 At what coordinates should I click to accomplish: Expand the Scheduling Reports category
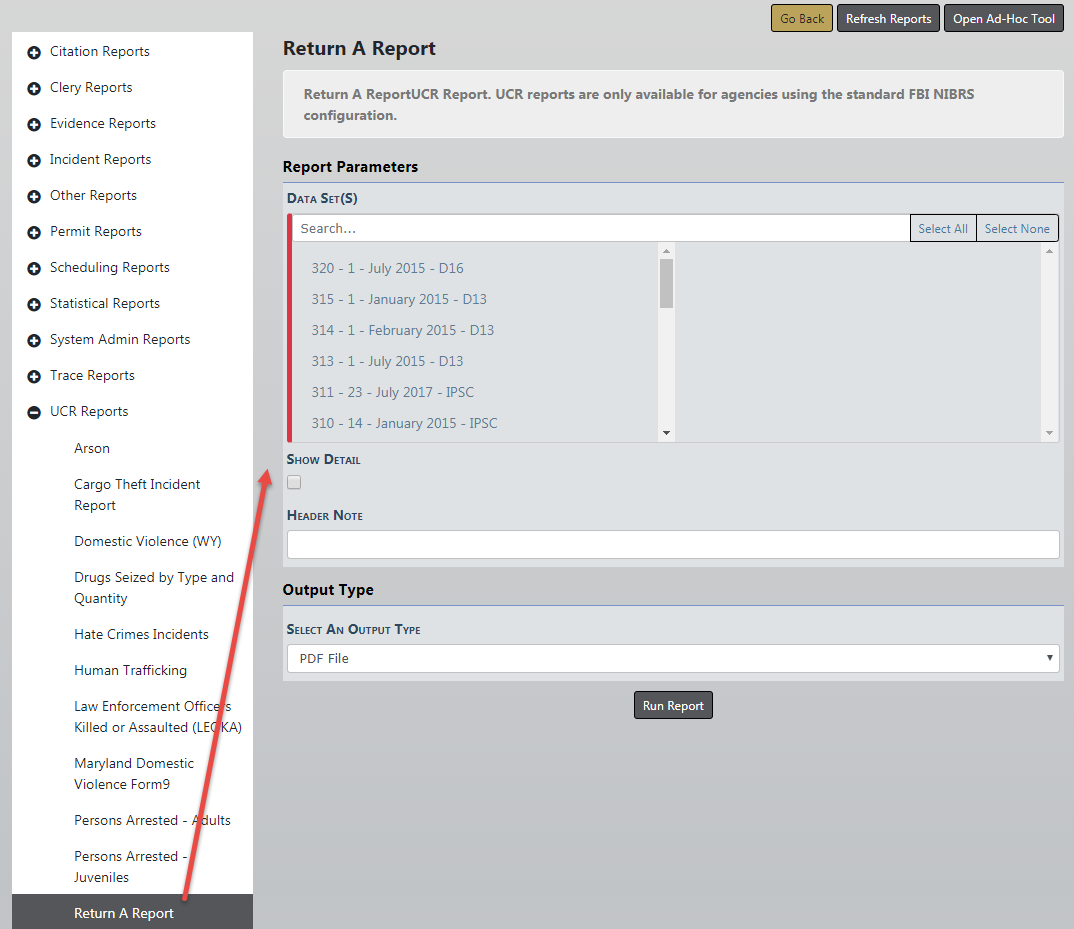[109, 268]
